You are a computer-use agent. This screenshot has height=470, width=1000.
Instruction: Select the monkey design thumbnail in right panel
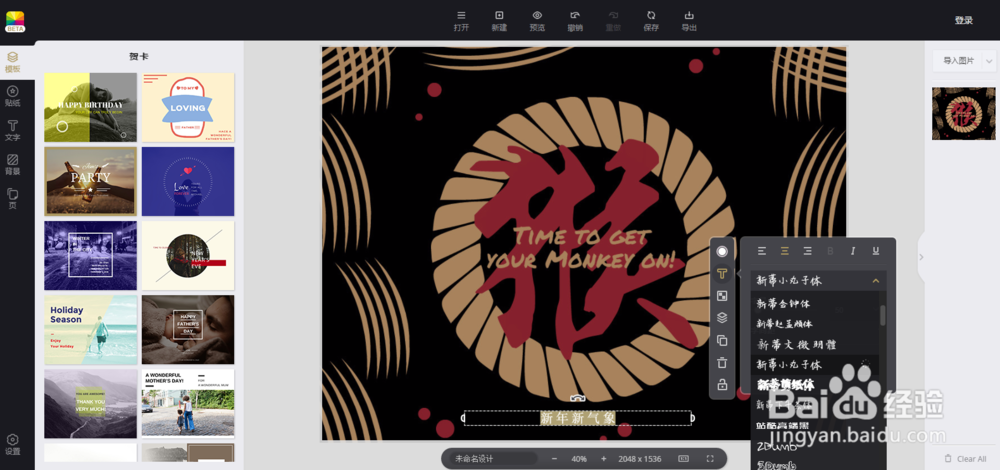[963, 114]
